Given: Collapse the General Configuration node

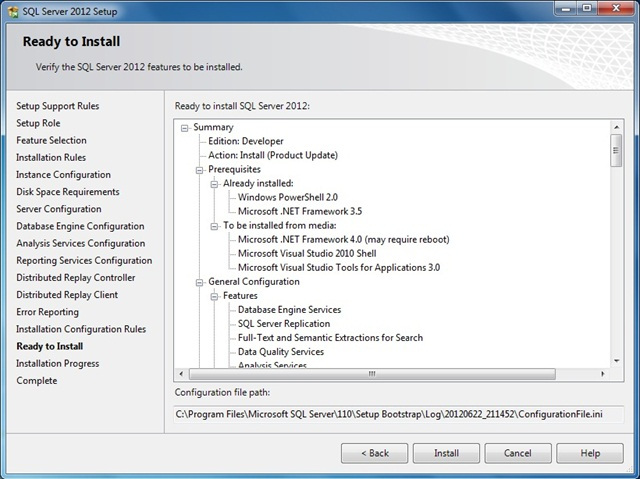Looking at the screenshot, I should [199, 282].
